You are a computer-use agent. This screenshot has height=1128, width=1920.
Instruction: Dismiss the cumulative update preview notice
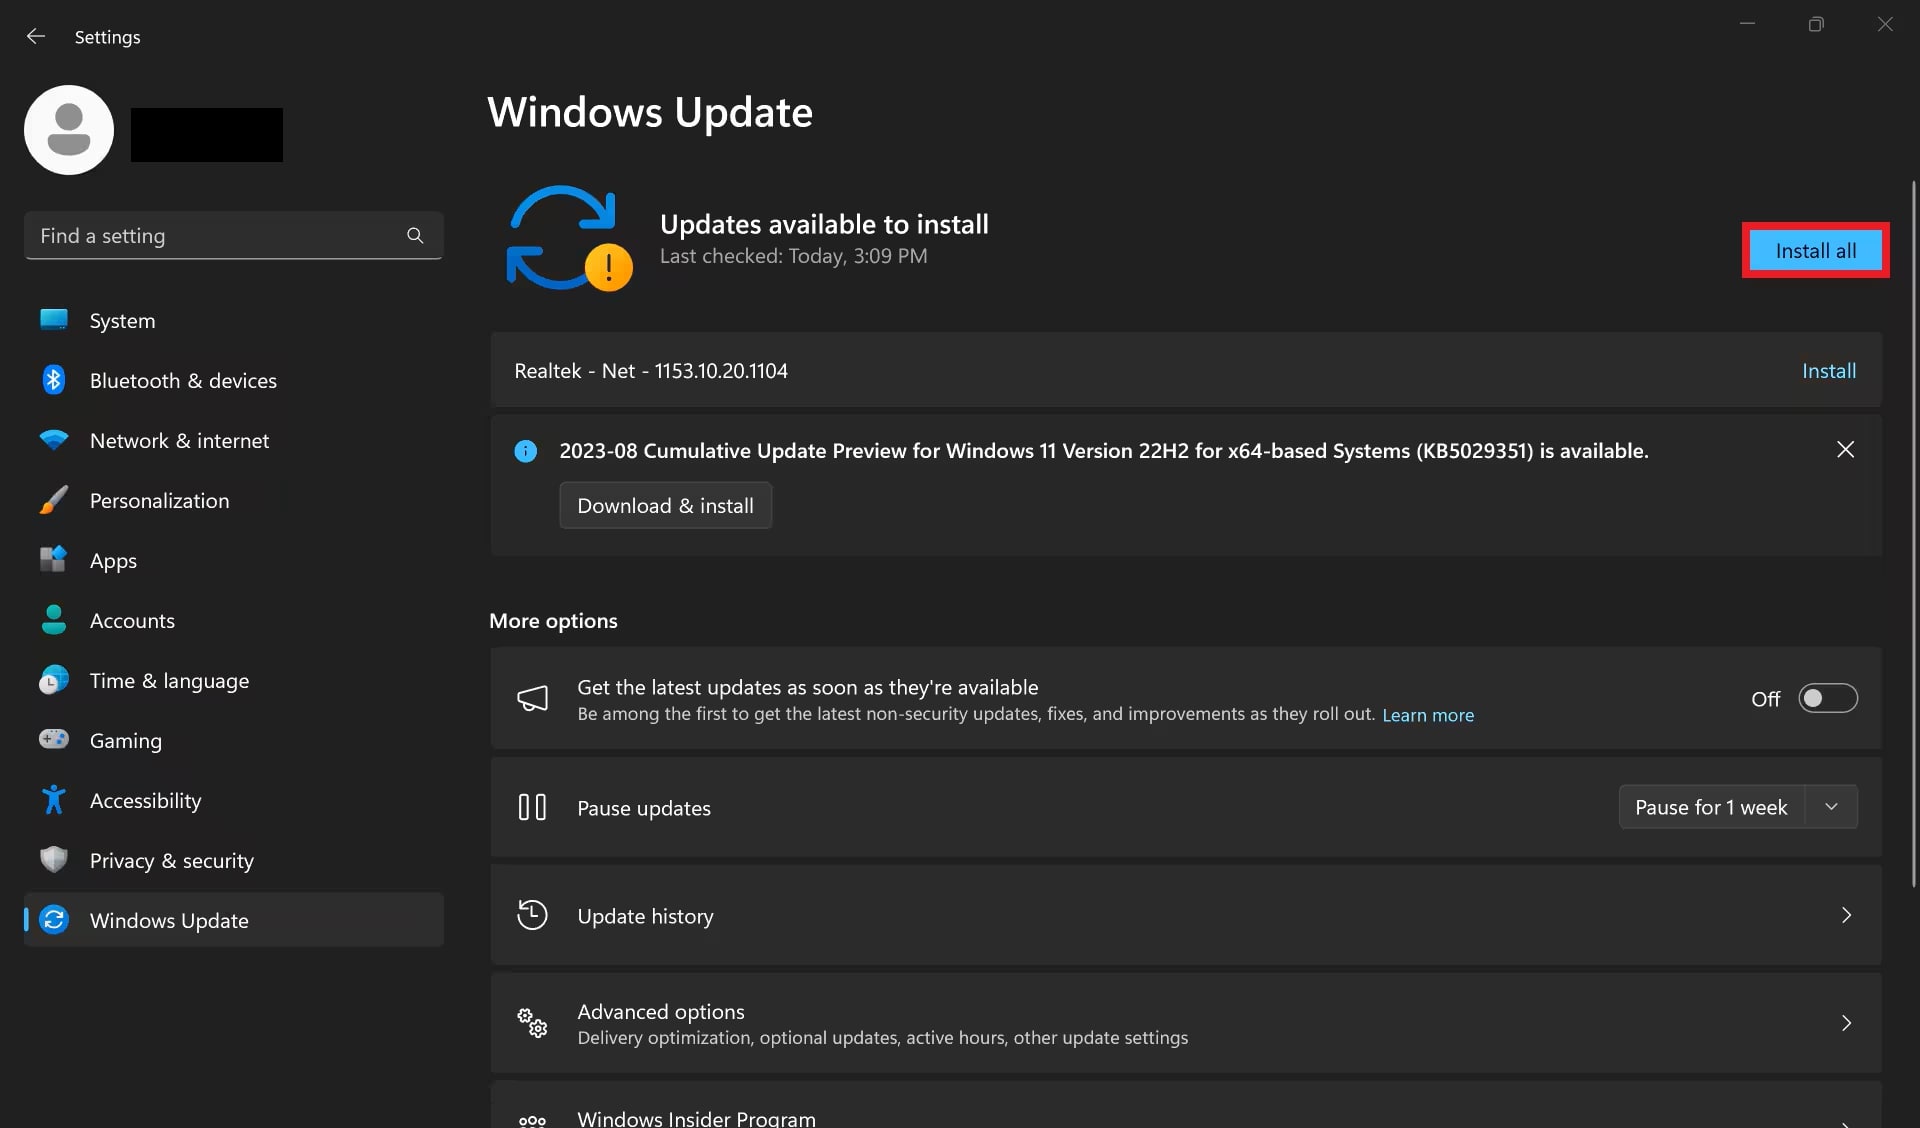click(1845, 450)
